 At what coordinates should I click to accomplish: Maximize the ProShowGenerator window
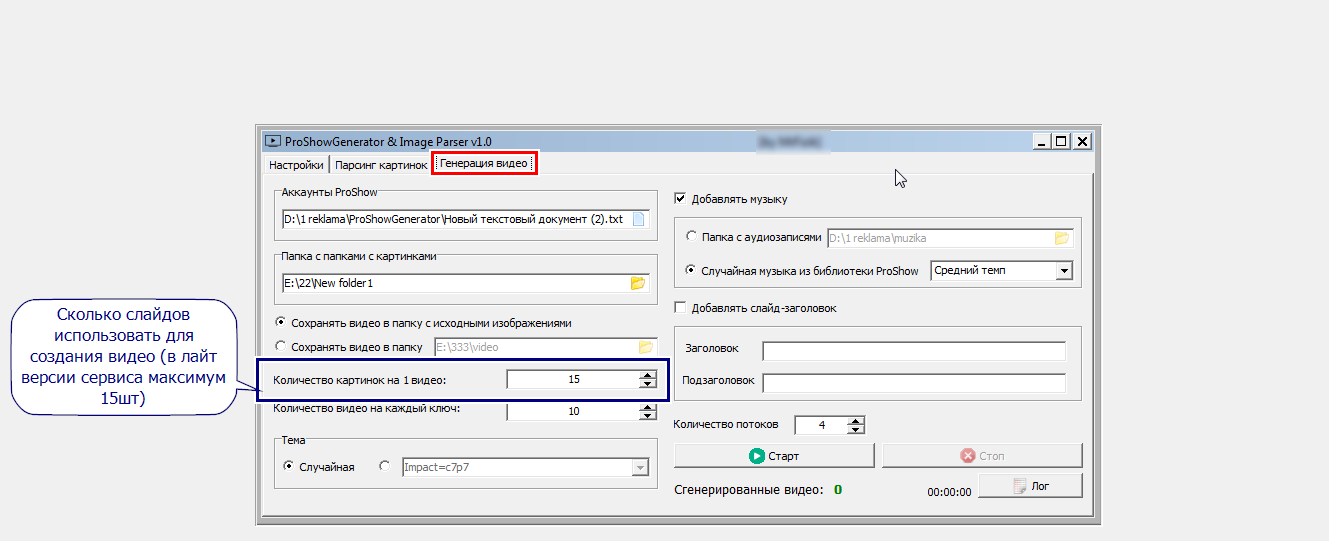click(1061, 142)
